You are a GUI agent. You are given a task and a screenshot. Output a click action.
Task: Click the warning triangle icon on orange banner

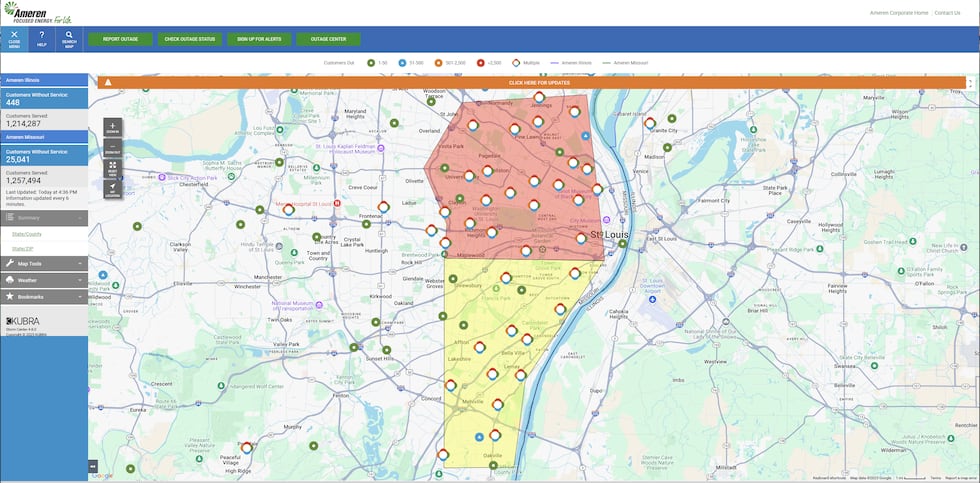pos(108,82)
